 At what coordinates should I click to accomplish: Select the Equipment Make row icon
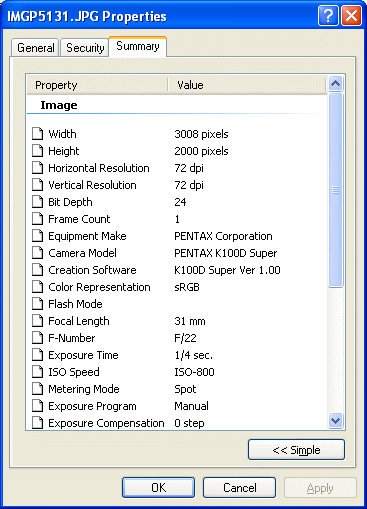click(38, 236)
